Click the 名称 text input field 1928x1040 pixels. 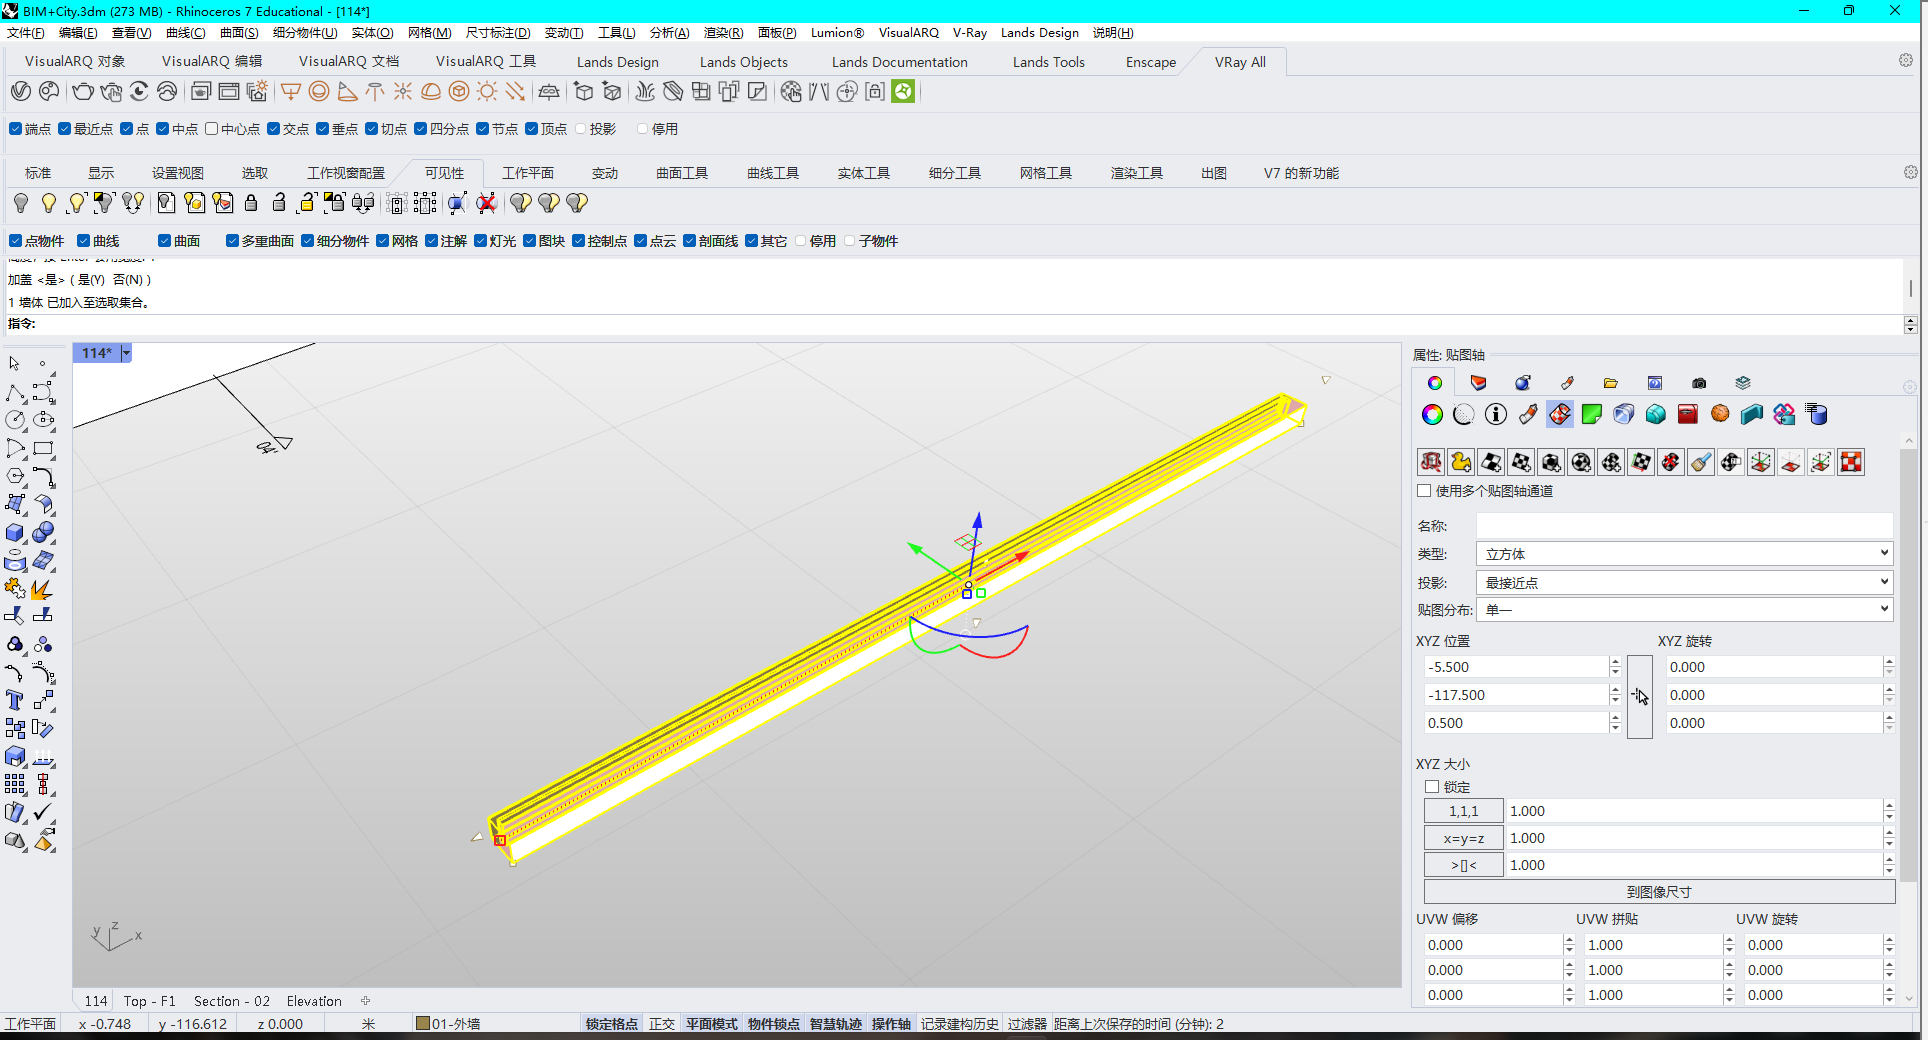1684,526
